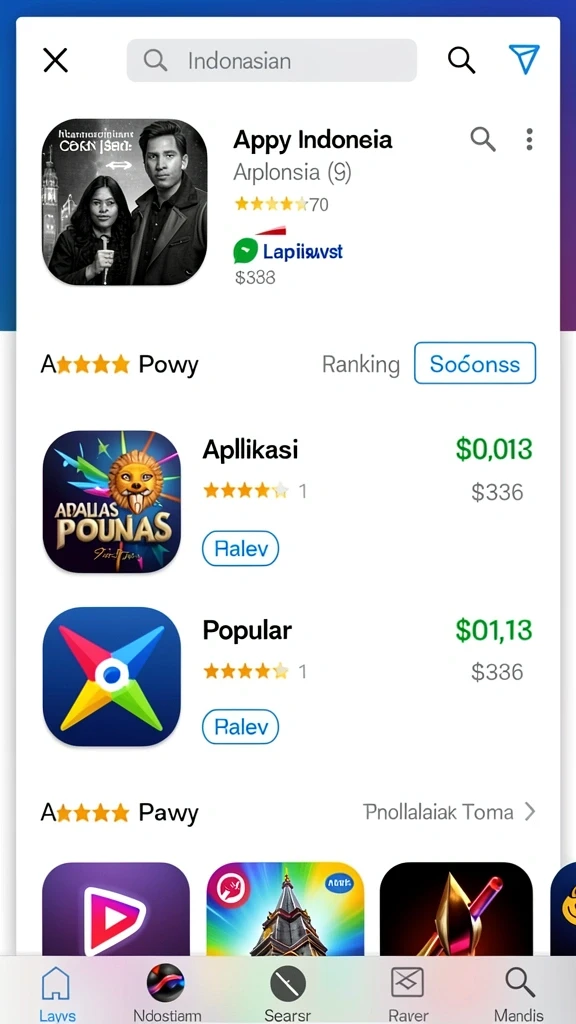The height and width of the screenshot is (1024, 576).
Task: Click the Ralev button under Popular
Action: [x=240, y=727]
